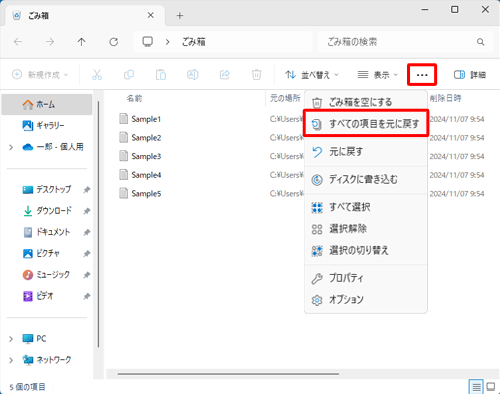Click the Copy toolbar icon
Image resolution: width=500 pixels, height=394 pixels.
[129, 75]
